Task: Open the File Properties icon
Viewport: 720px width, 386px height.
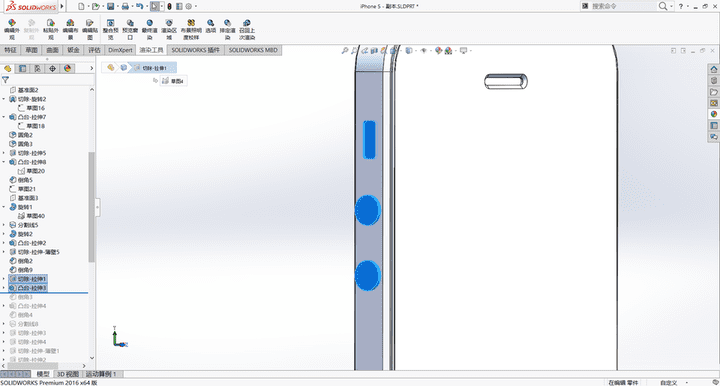Action: coord(179,6)
